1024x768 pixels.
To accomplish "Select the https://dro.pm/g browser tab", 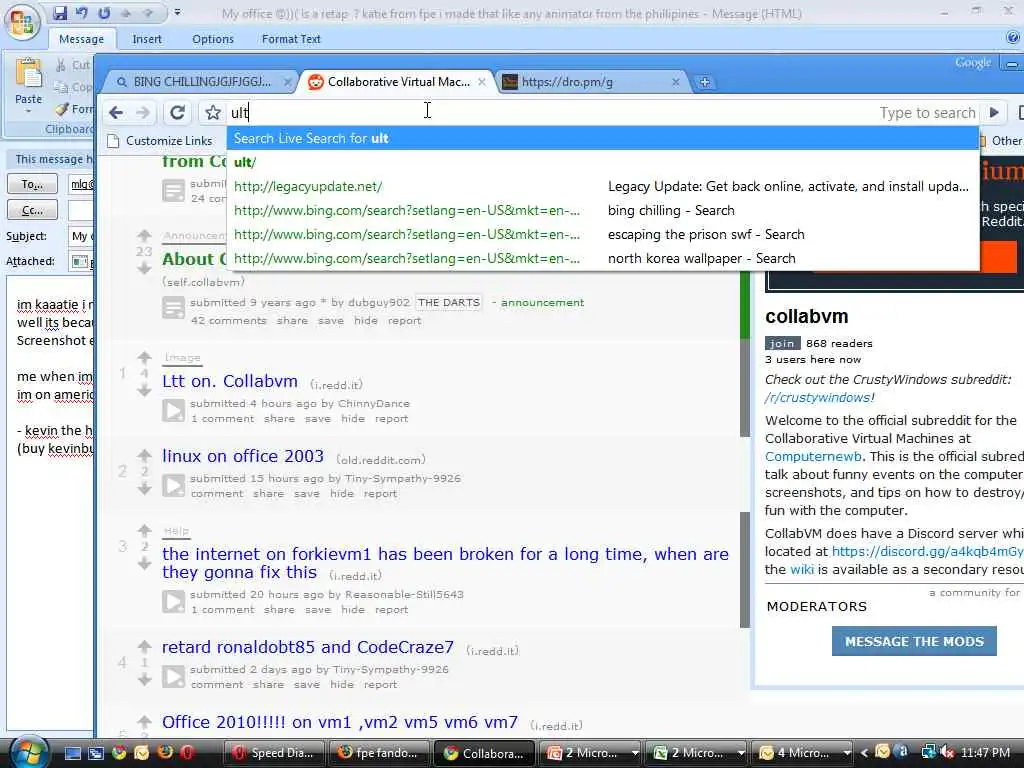I will coord(589,82).
